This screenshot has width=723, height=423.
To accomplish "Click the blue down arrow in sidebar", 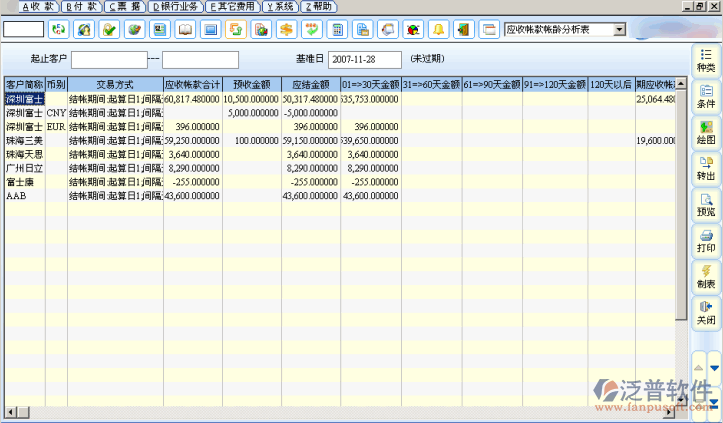I will click(x=714, y=368).
